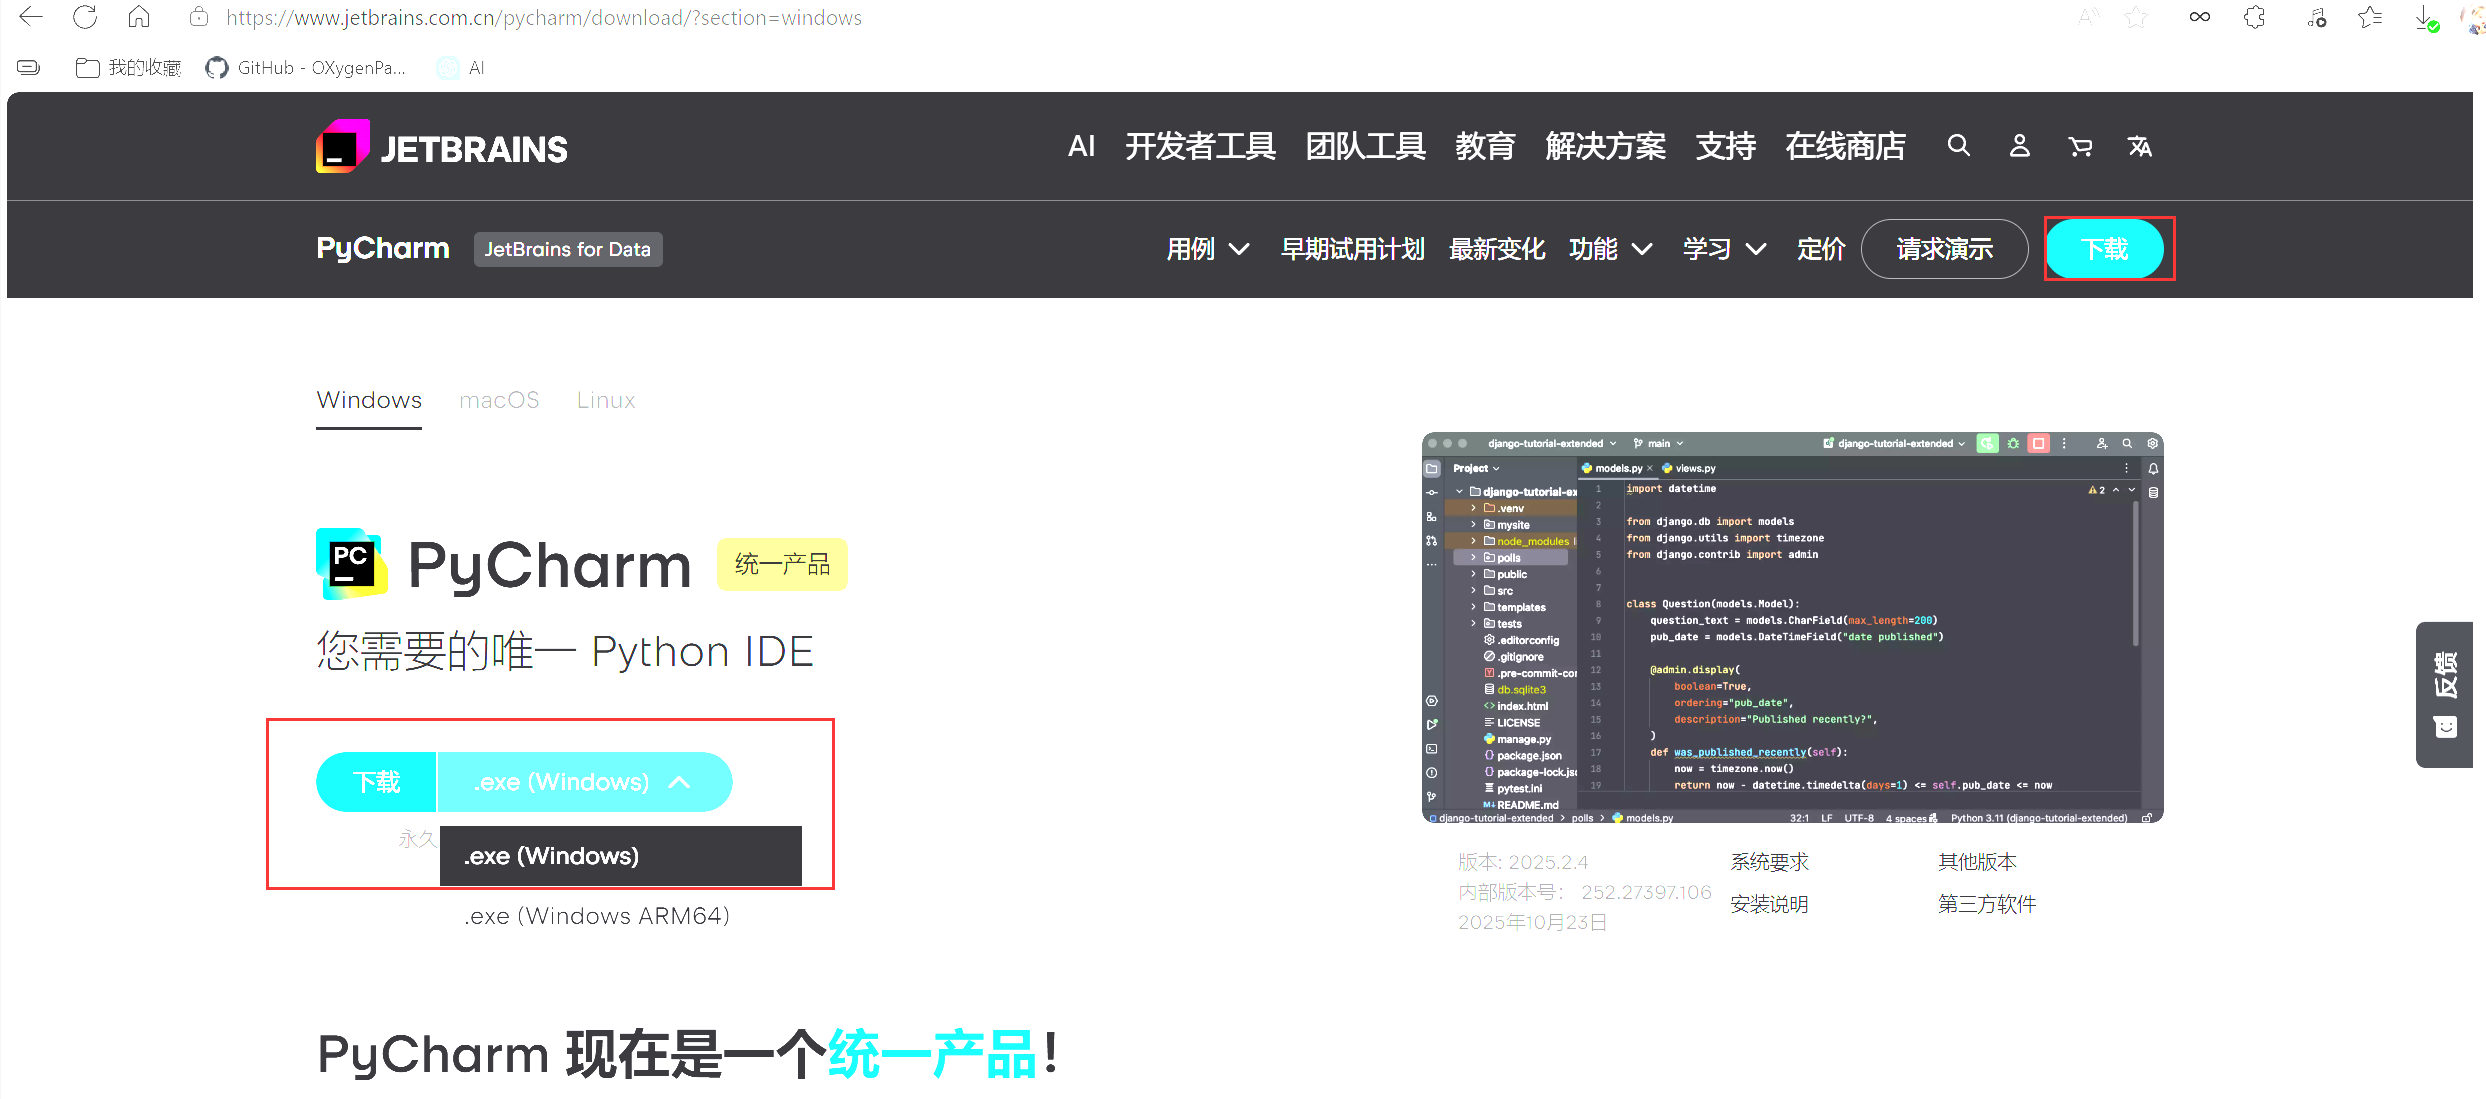Refresh the page with reload icon
This screenshot has height=1099, width=2486.
pyautogui.click(x=85, y=17)
